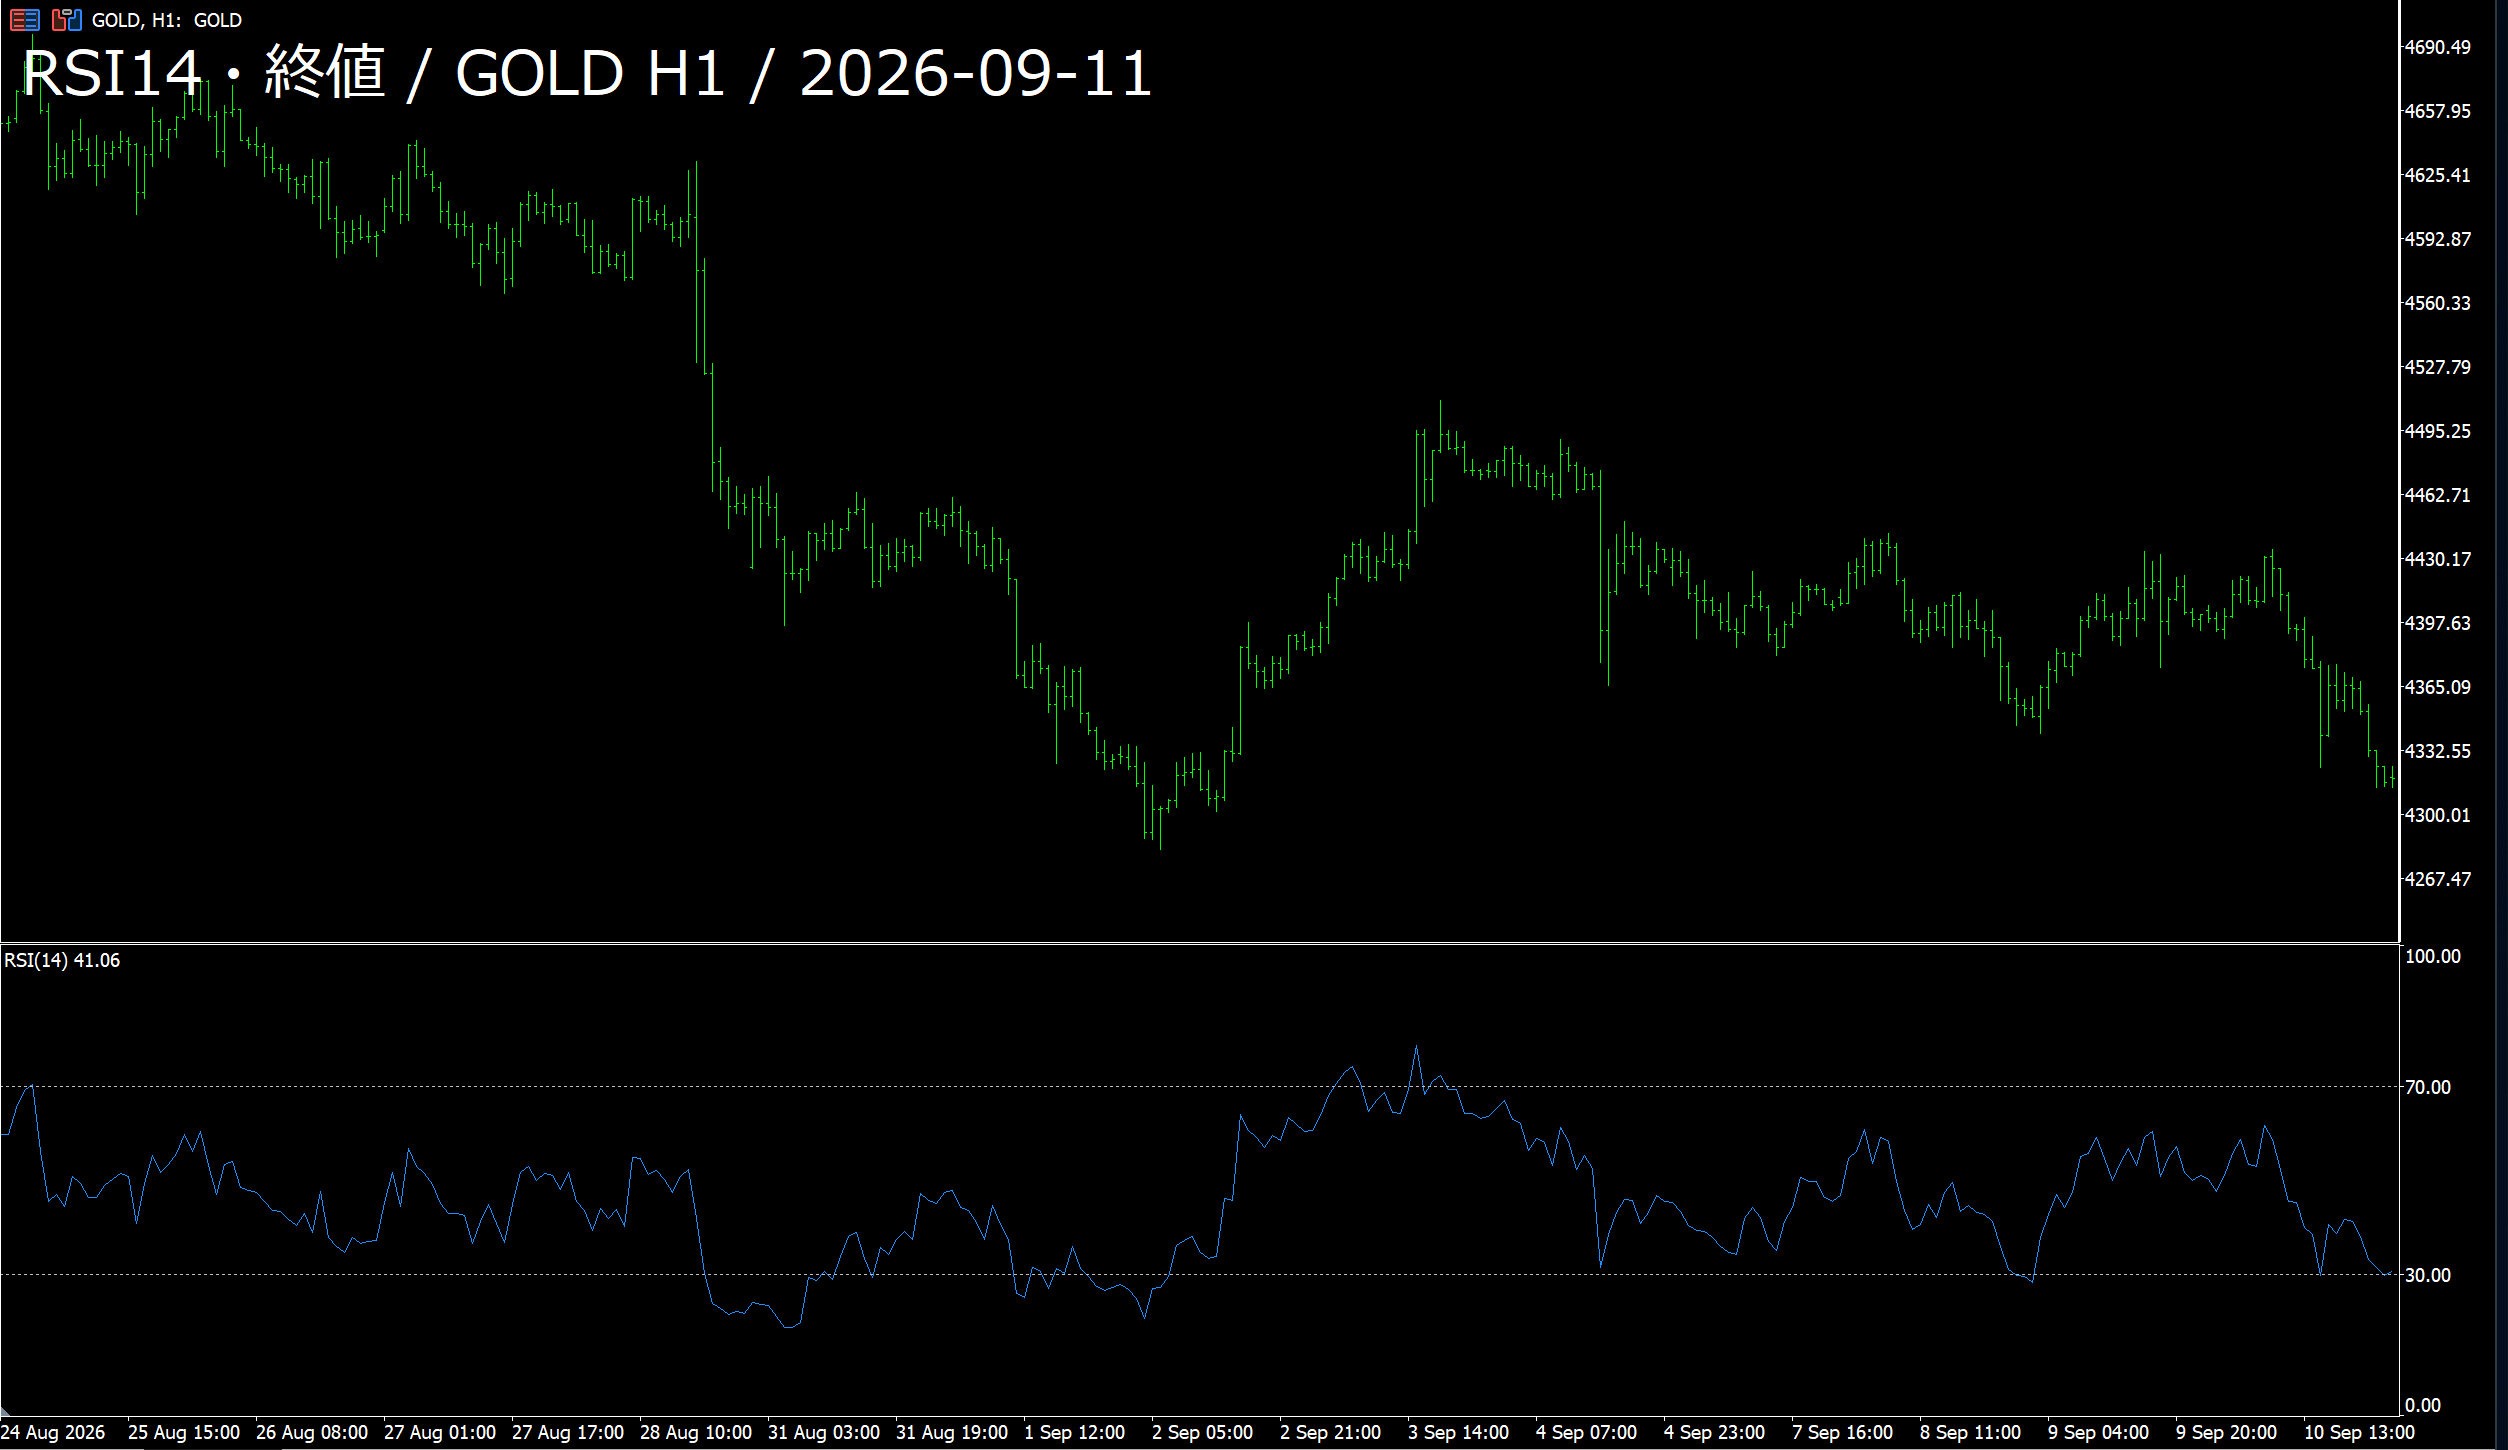Click the '9 Sep 04:00' time label

[x=2099, y=1432]
